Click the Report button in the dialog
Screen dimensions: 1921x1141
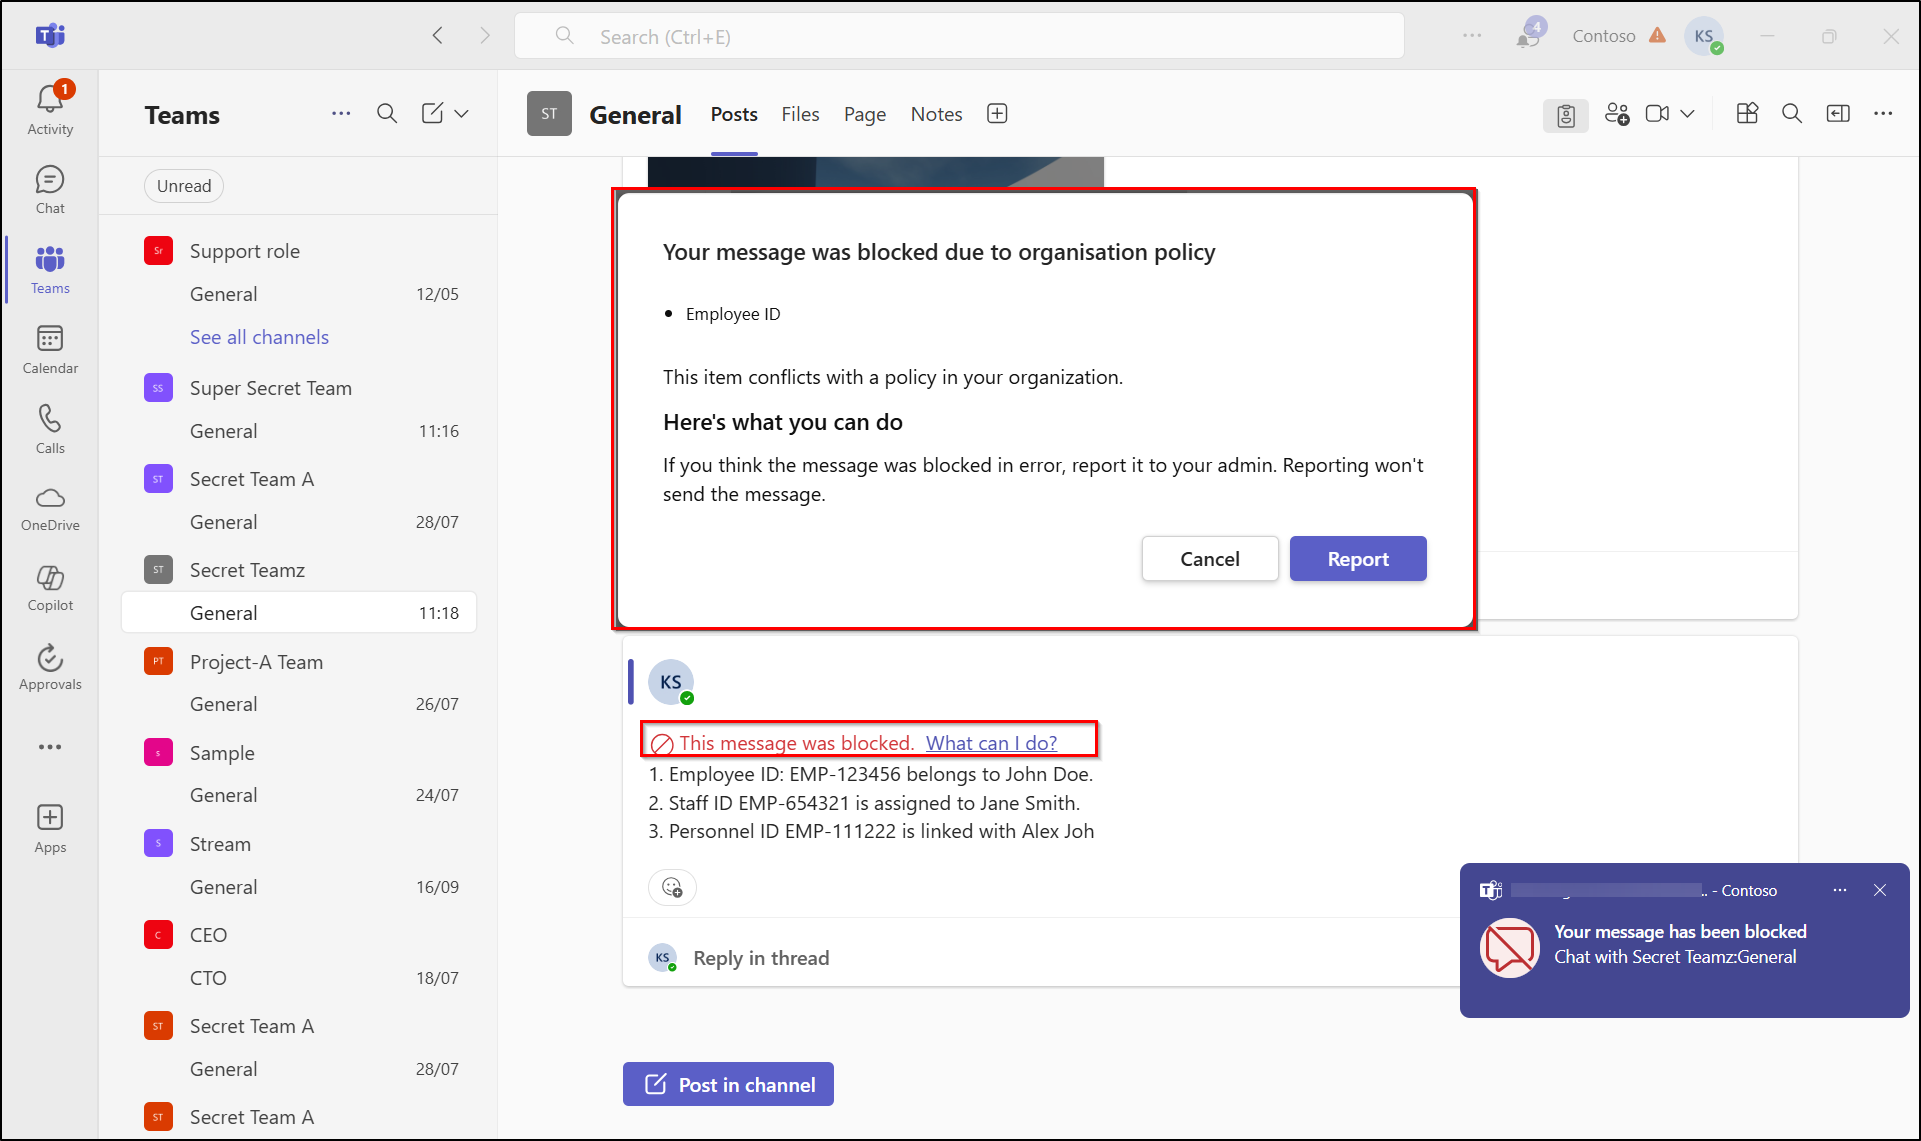pos(1357,558)
